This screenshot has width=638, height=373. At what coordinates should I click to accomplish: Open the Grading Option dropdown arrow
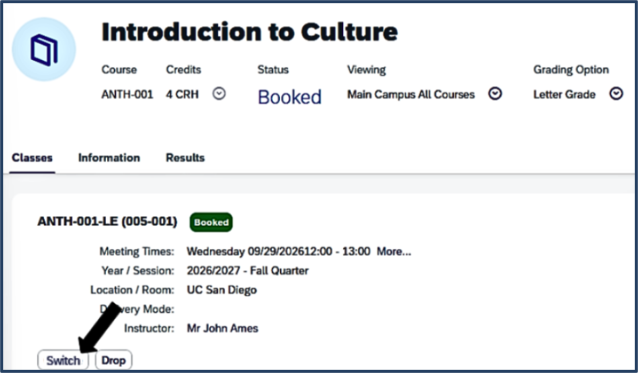point(616,94)
